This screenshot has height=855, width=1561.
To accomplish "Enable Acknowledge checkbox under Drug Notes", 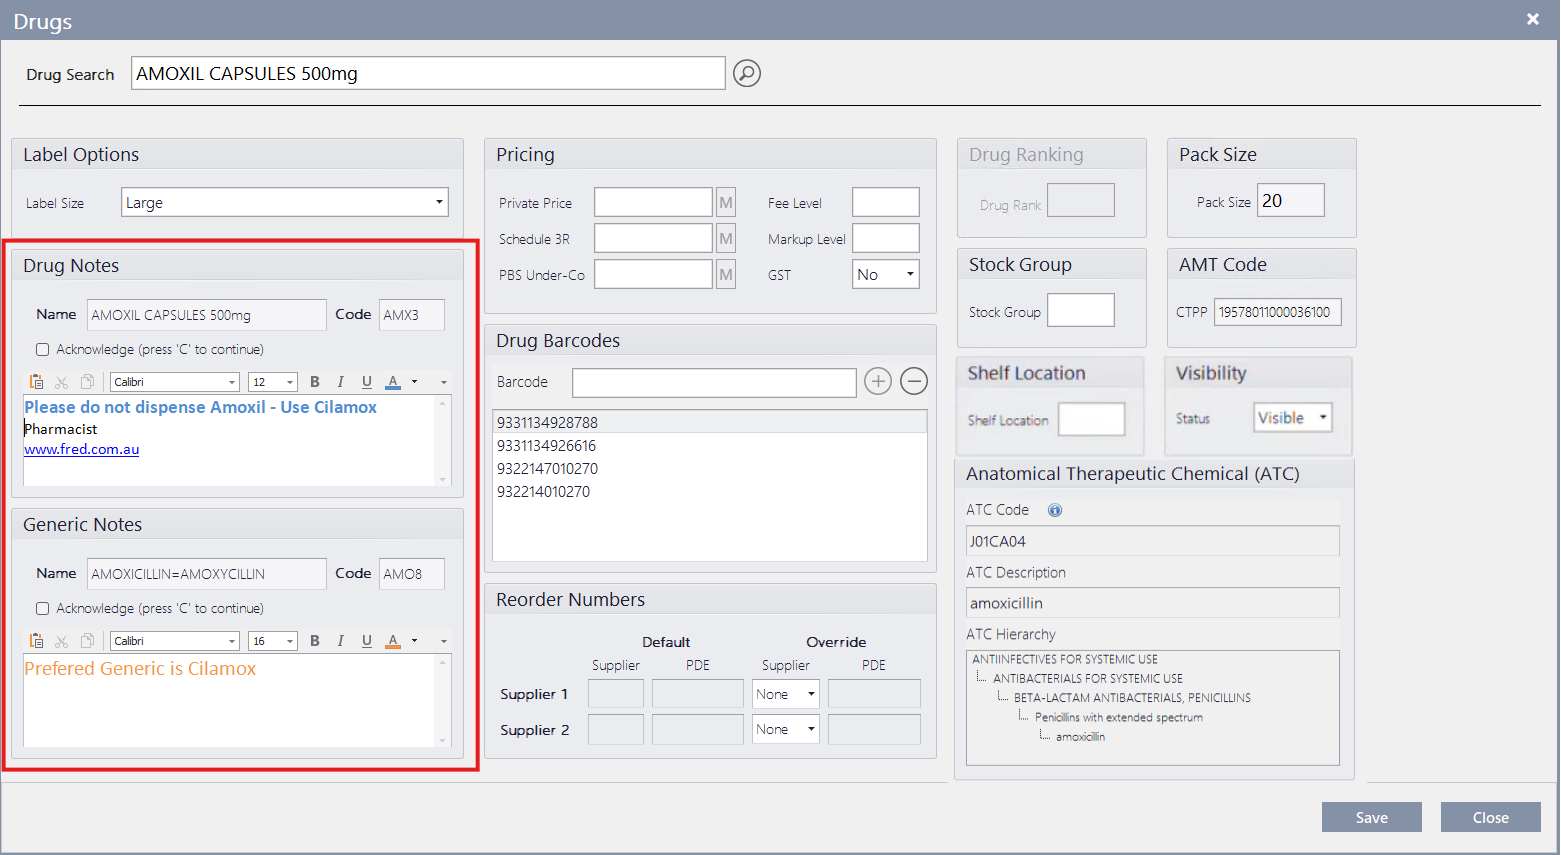I will click(43, 350).
